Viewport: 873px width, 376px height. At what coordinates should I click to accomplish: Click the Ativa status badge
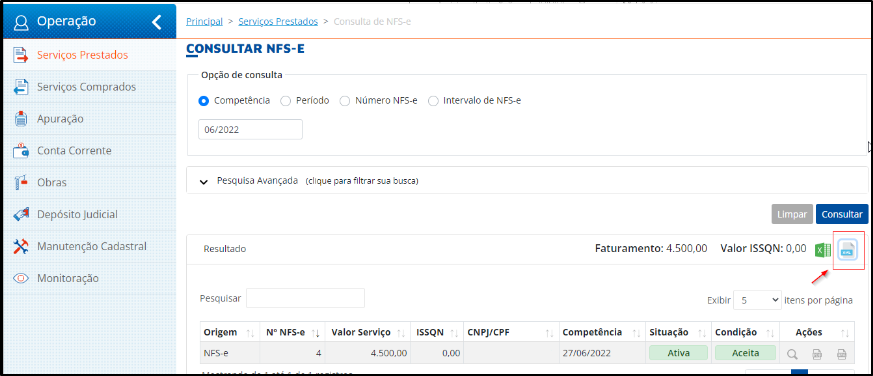point(678,353)
